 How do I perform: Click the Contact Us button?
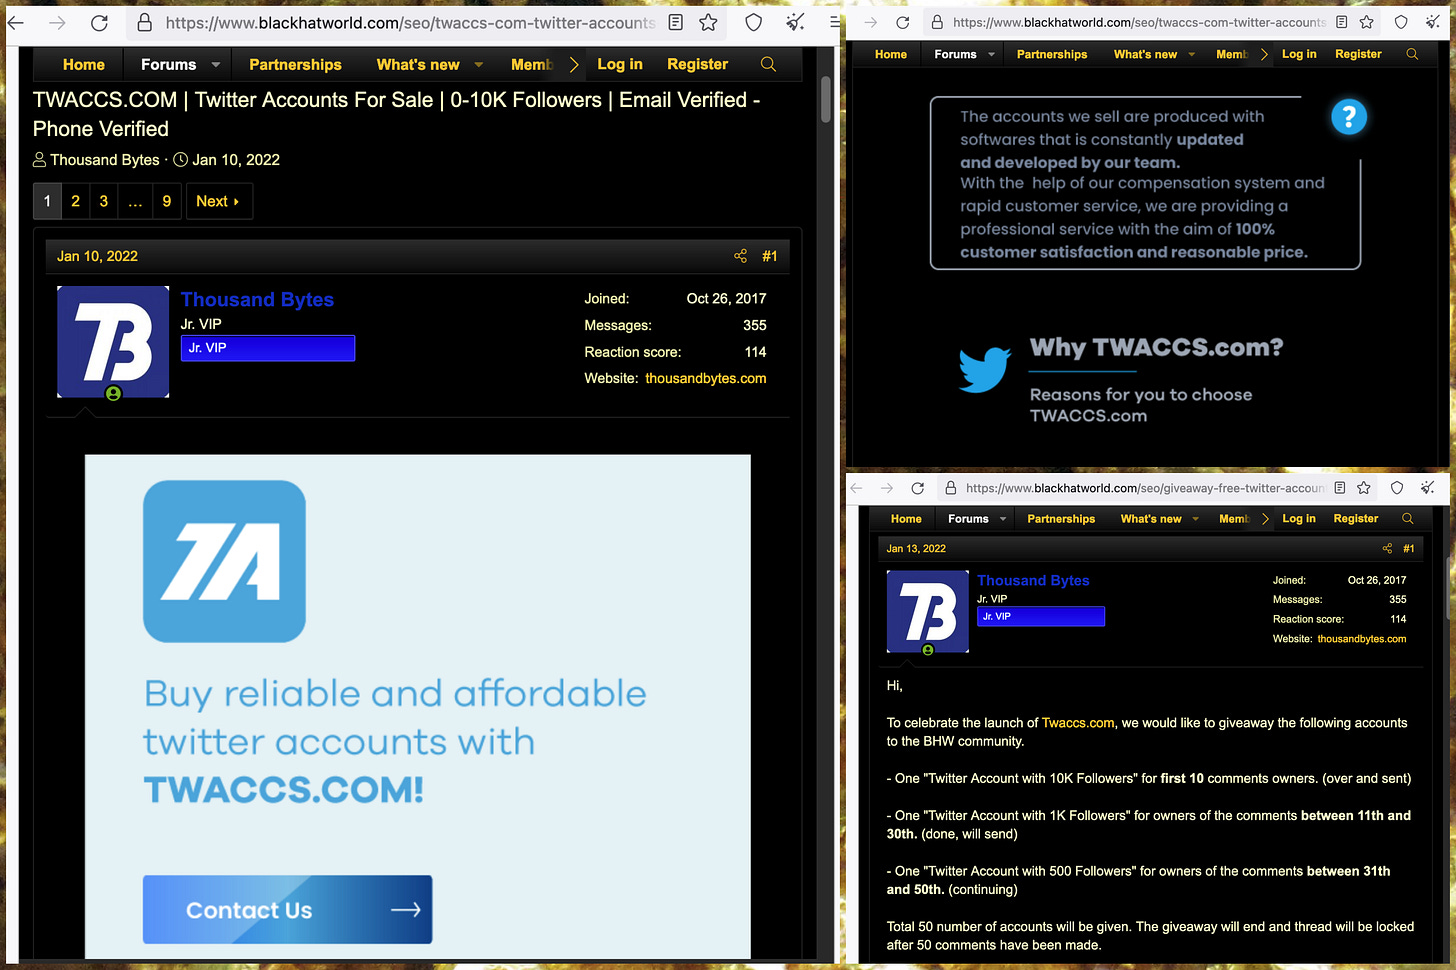tap(287, 910)
